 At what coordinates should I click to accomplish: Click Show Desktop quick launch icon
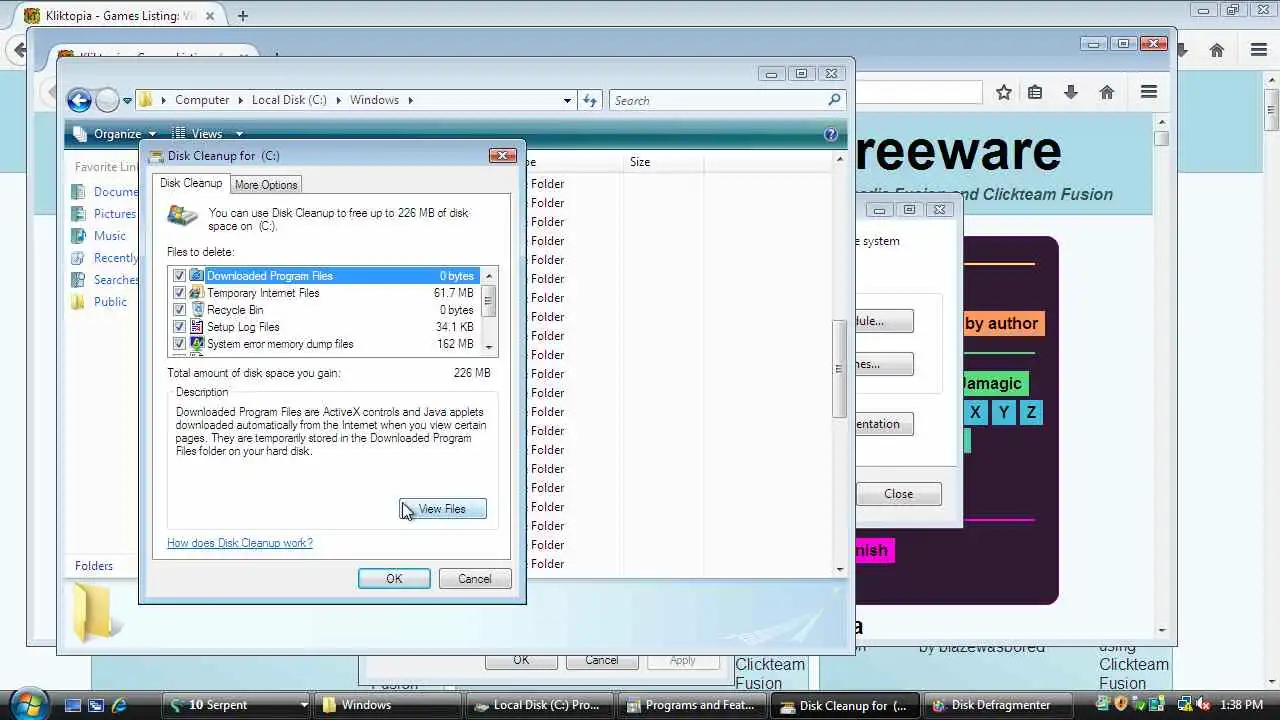pos(72,705)
